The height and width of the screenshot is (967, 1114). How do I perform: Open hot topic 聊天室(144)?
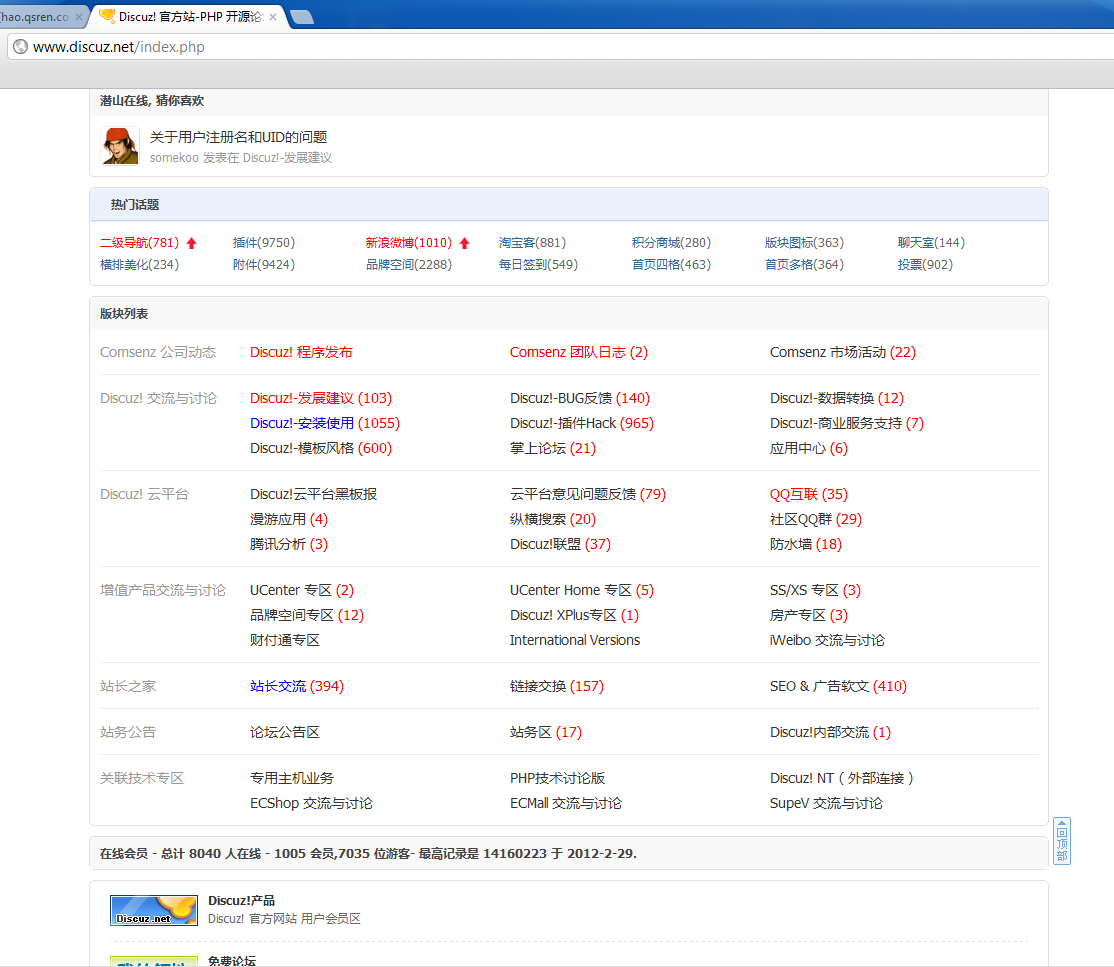931,243
